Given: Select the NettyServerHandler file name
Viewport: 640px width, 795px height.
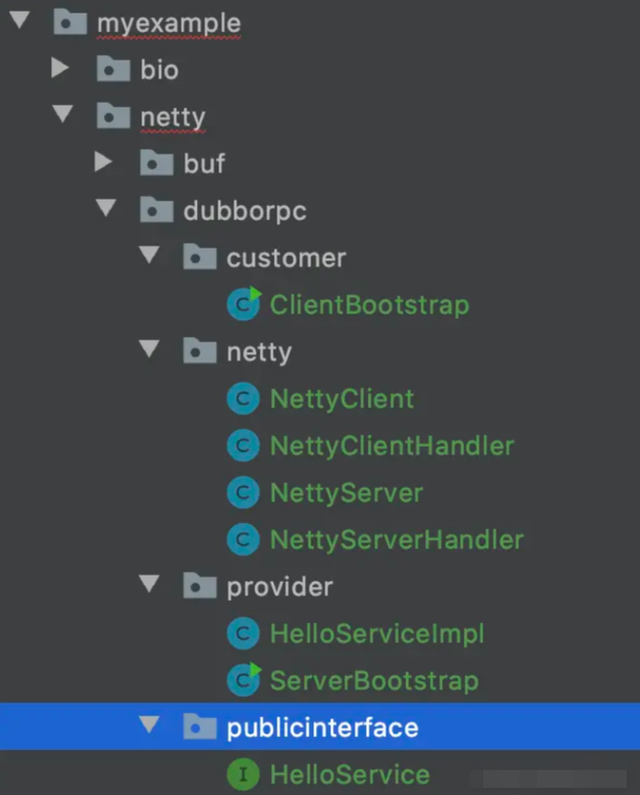Looking at the screenshot, I should 397,540.
